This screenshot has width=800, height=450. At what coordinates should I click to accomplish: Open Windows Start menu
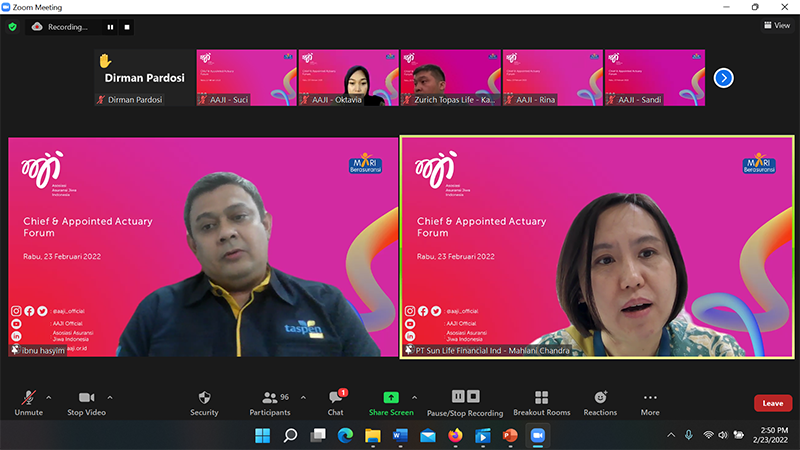(263, 436)
